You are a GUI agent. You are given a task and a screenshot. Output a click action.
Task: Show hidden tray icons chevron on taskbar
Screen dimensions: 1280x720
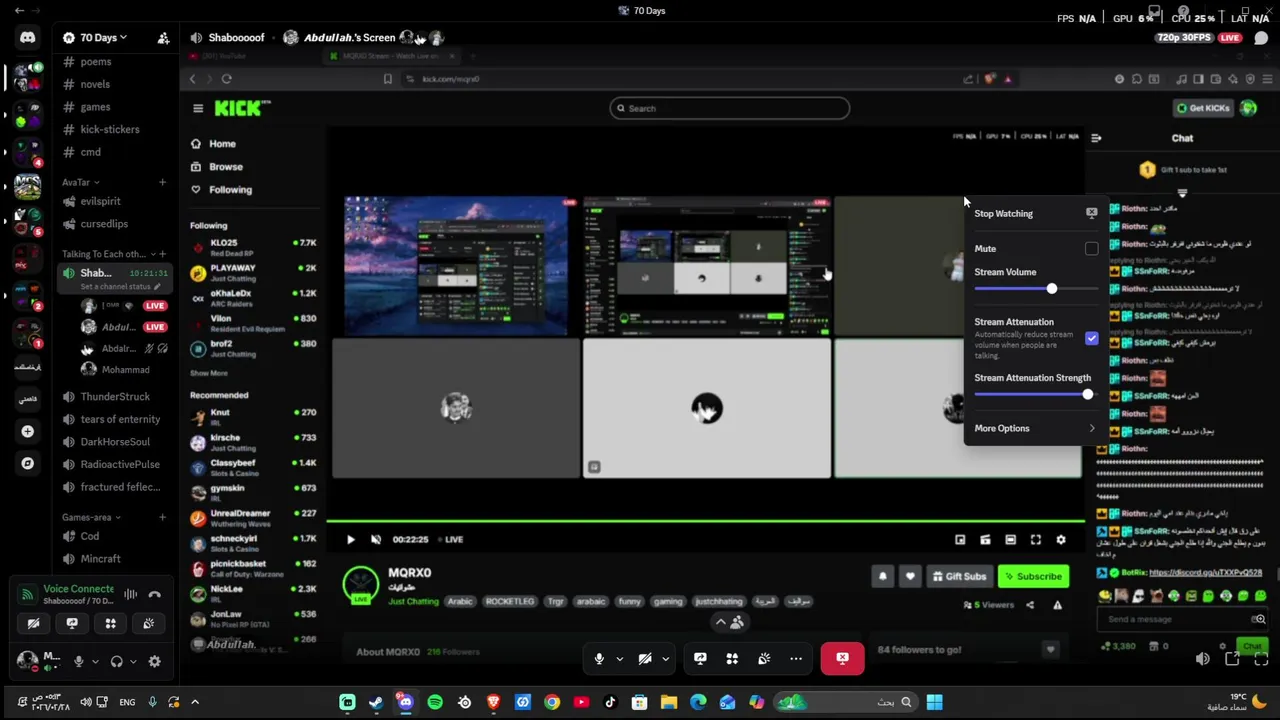(195, 702)
